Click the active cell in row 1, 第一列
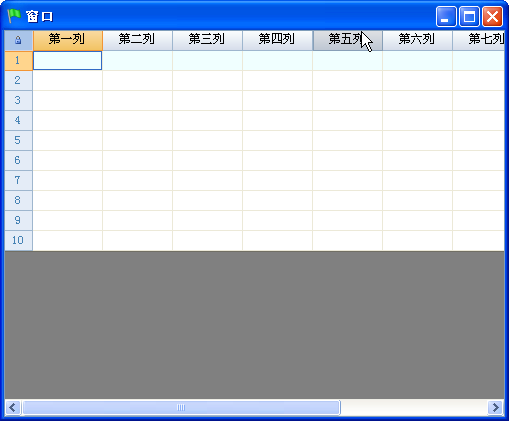The image size is (509, 421). tap(68, 60)
